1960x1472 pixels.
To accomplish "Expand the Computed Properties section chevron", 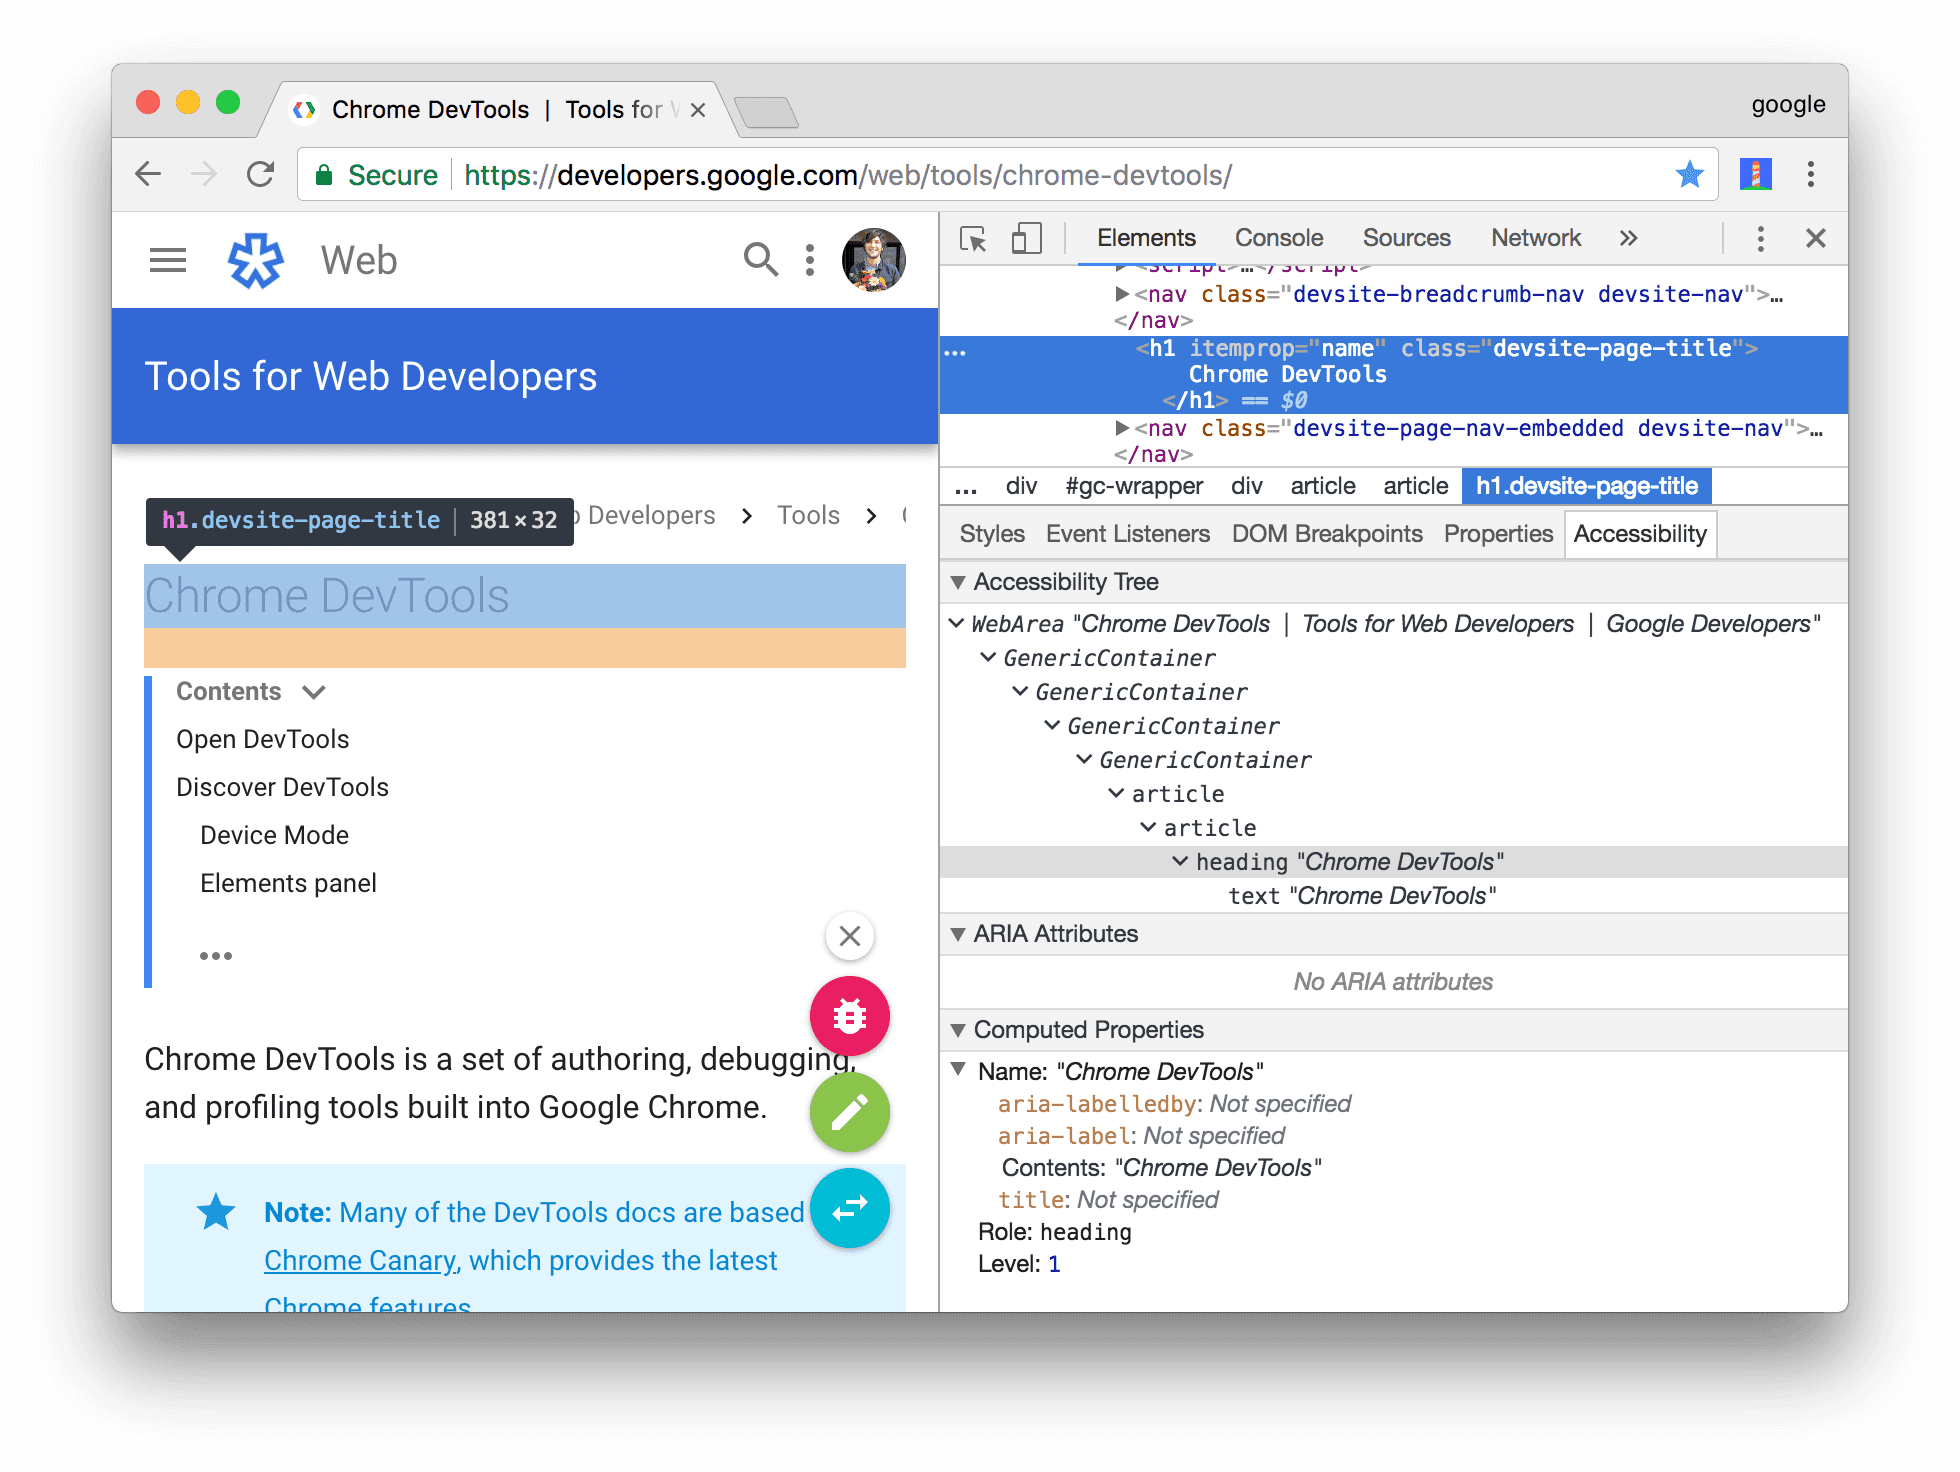I will click(x=960, y=1030).
